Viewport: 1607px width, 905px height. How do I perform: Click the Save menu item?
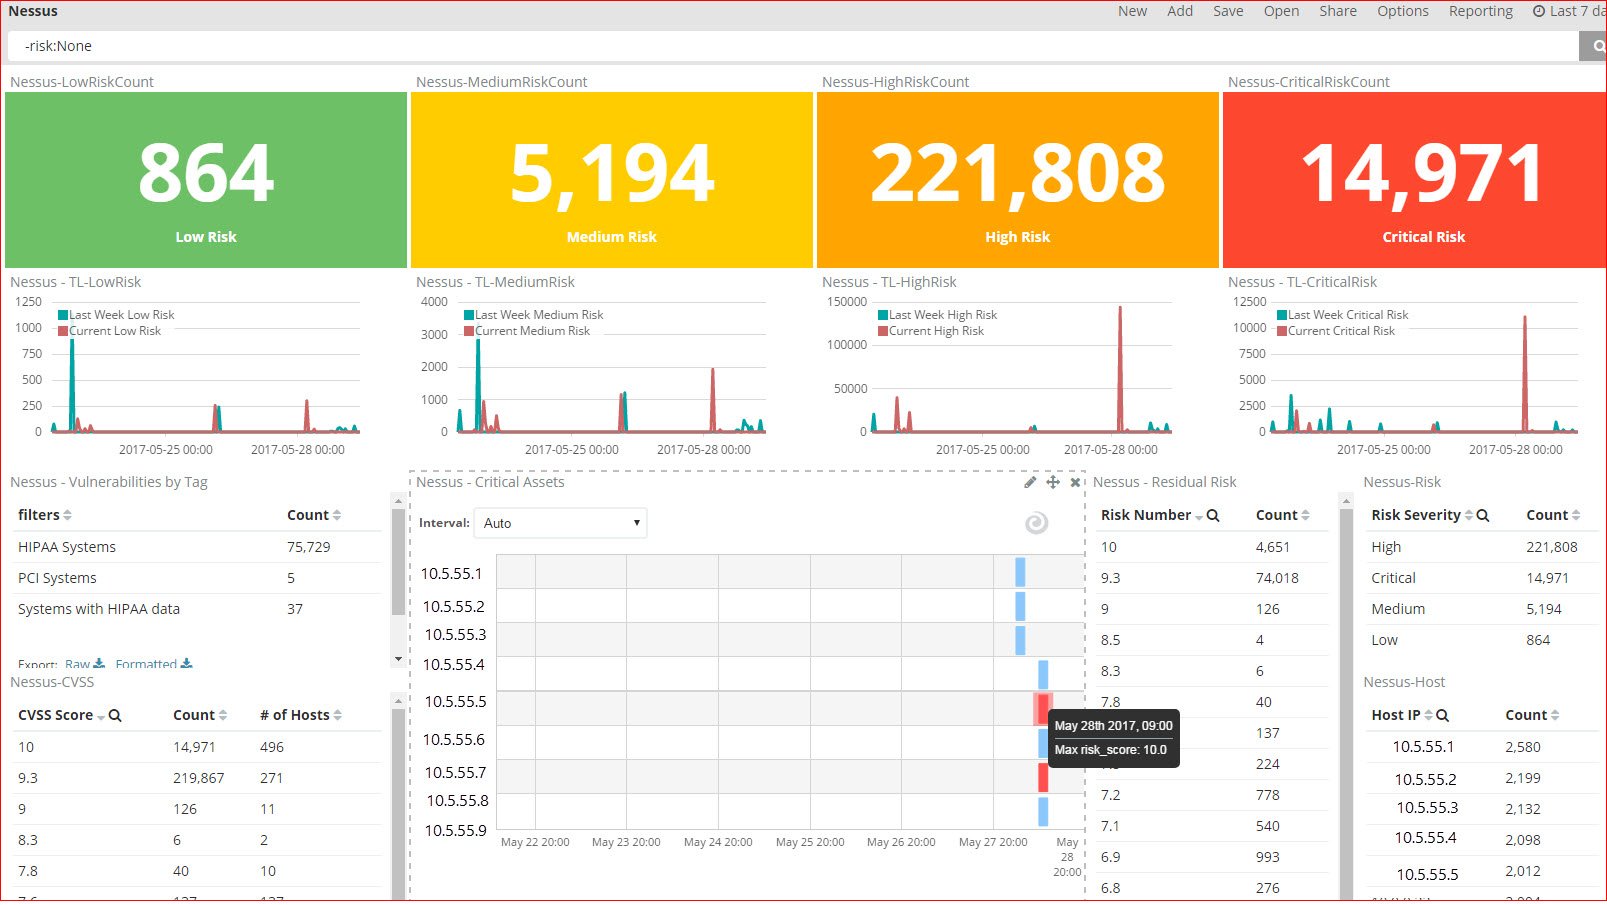1228,11
